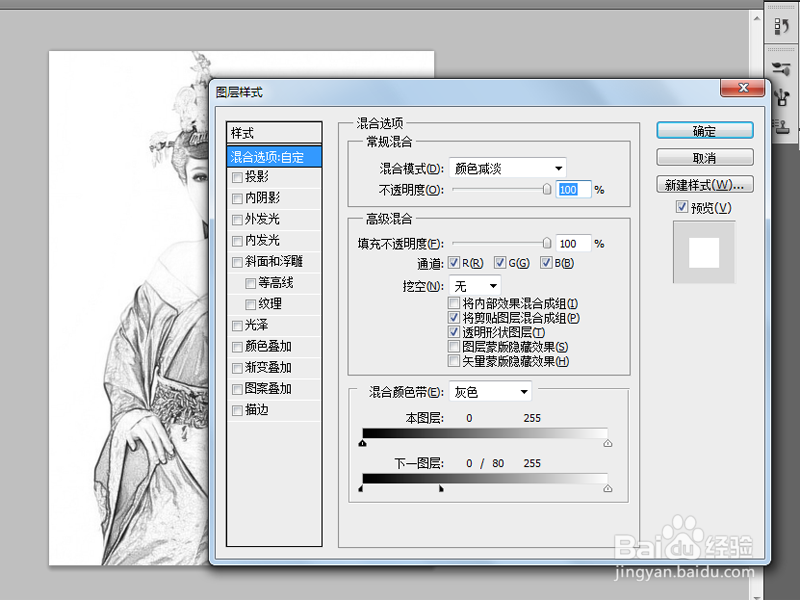
Task: Toggle 图层蒙版隐藏效果 checkbox
Action: pyautogui.click(x=454, y=346)
